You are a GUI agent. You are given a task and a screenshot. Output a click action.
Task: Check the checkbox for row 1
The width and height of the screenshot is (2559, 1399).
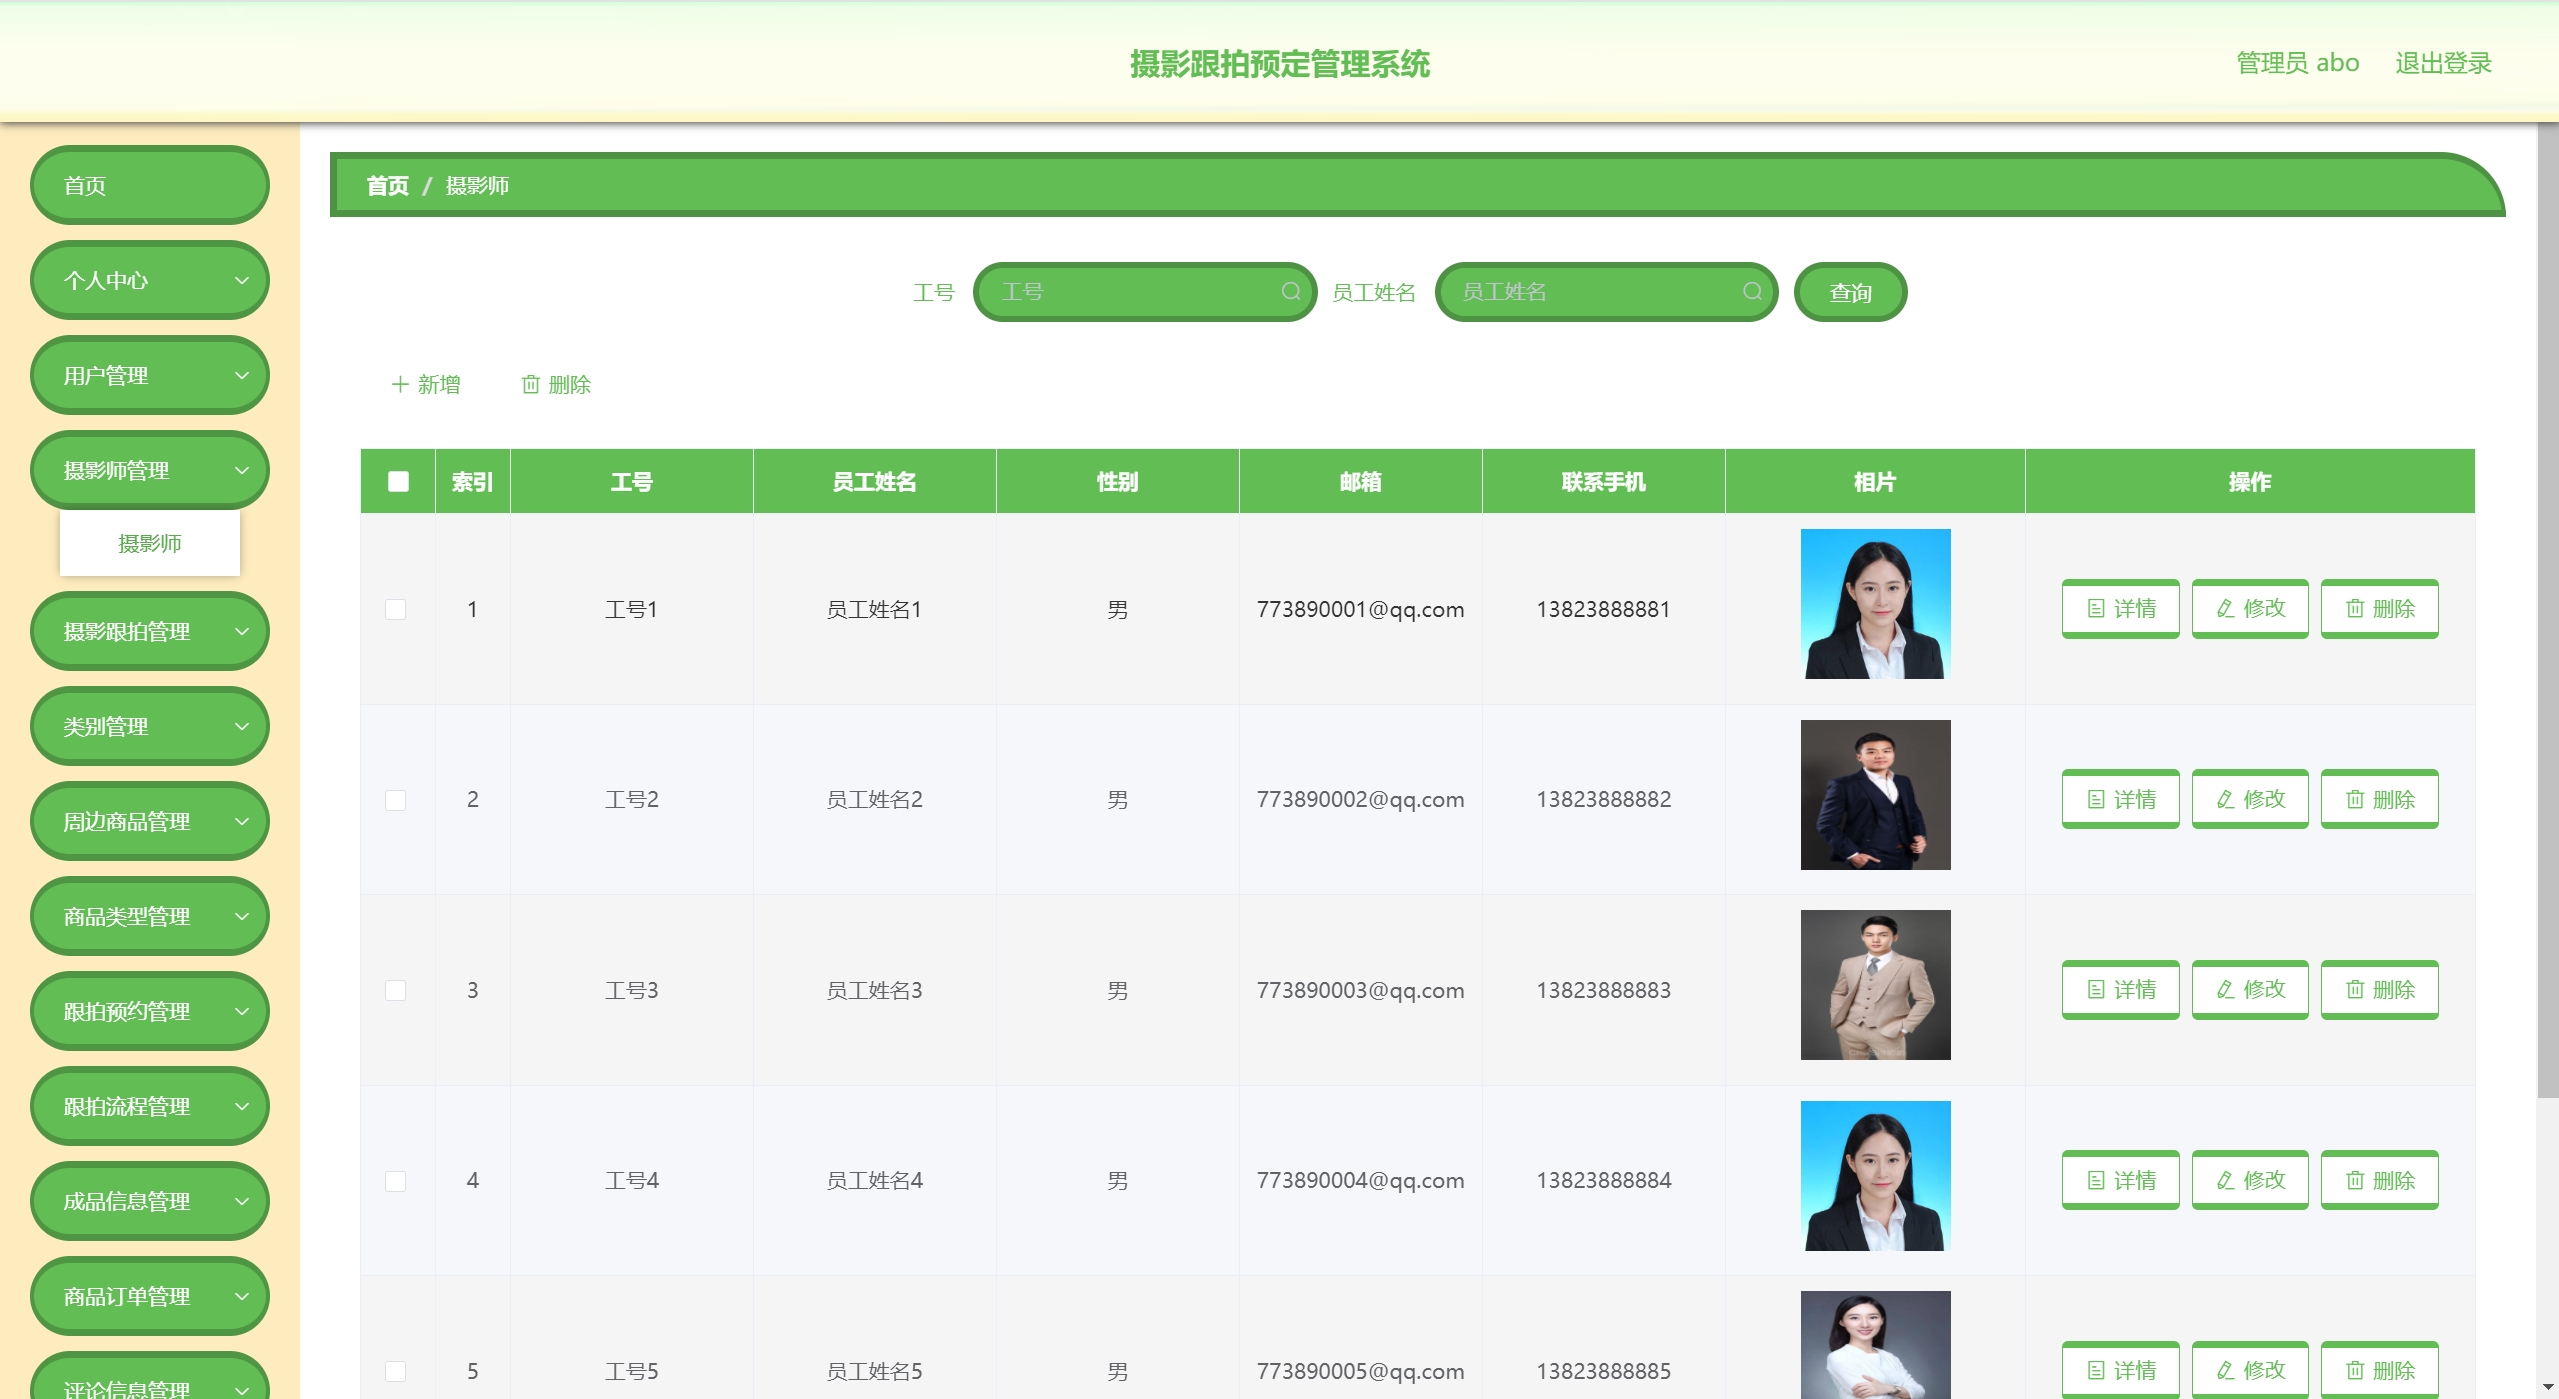tap(396, 609)
